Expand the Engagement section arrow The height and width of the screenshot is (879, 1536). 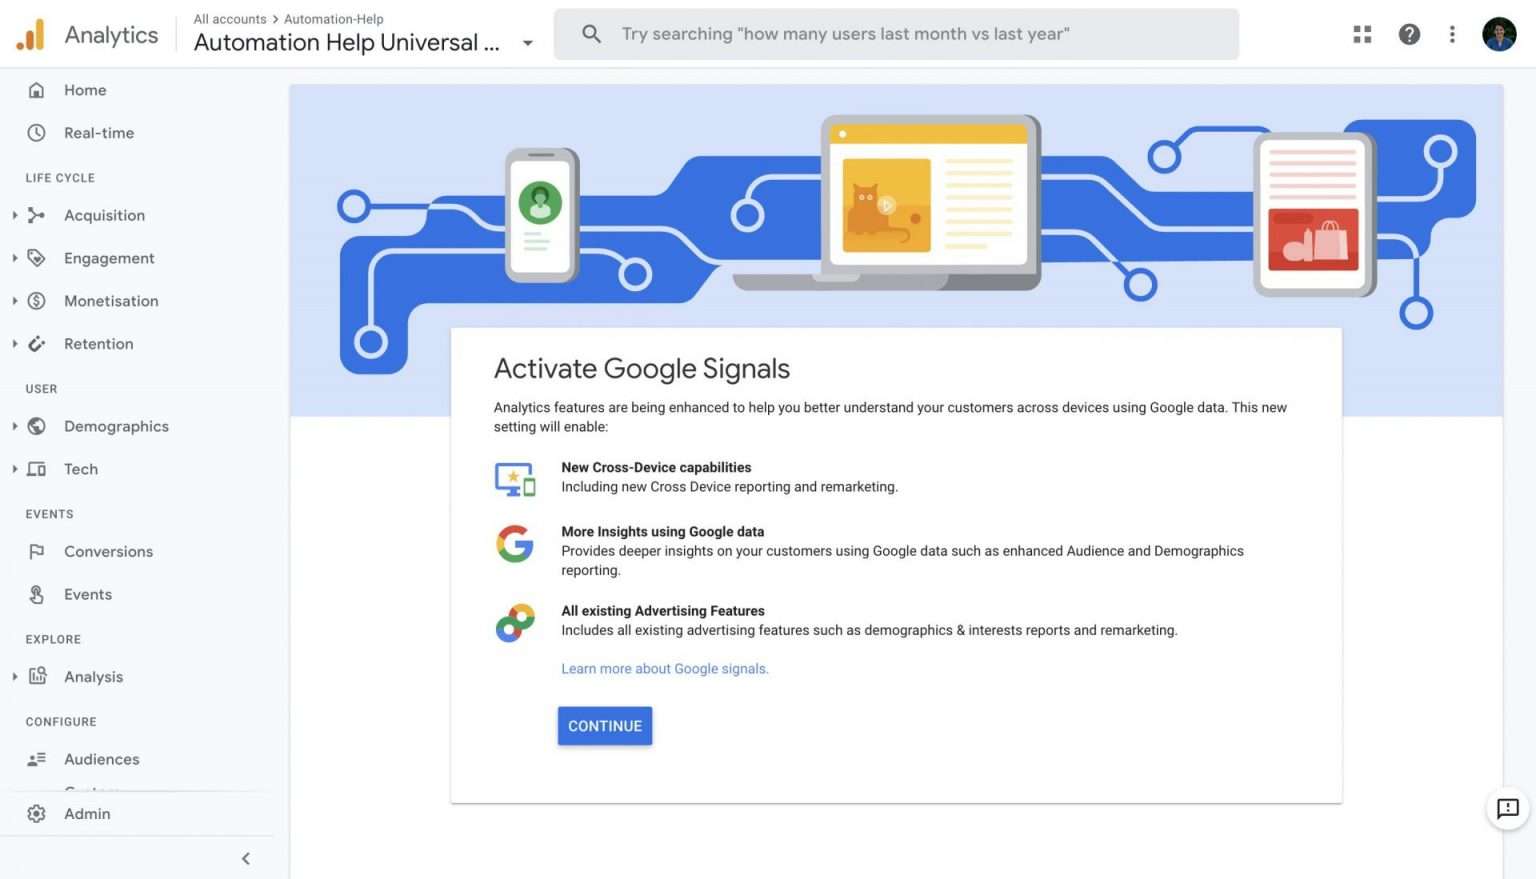(15, 258)
